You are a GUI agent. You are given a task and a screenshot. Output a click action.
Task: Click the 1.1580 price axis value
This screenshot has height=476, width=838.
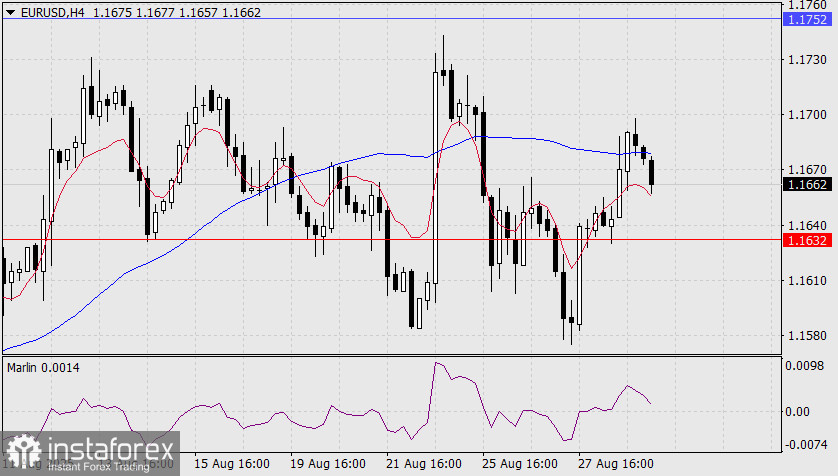coord(808,336)
